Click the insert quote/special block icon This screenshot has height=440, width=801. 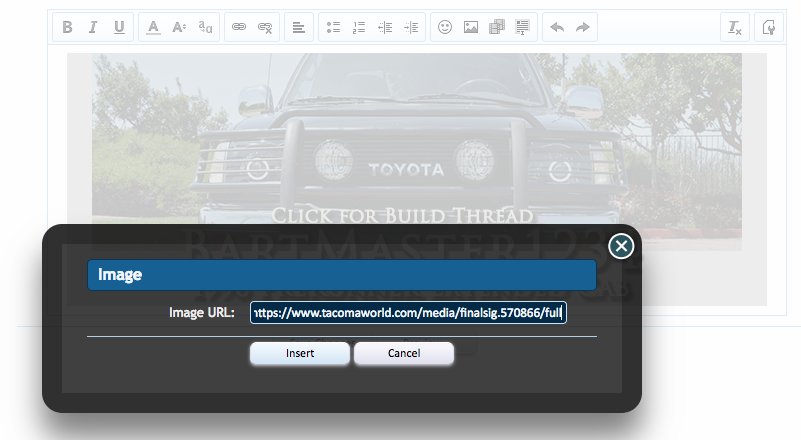(x=523, y=27)
